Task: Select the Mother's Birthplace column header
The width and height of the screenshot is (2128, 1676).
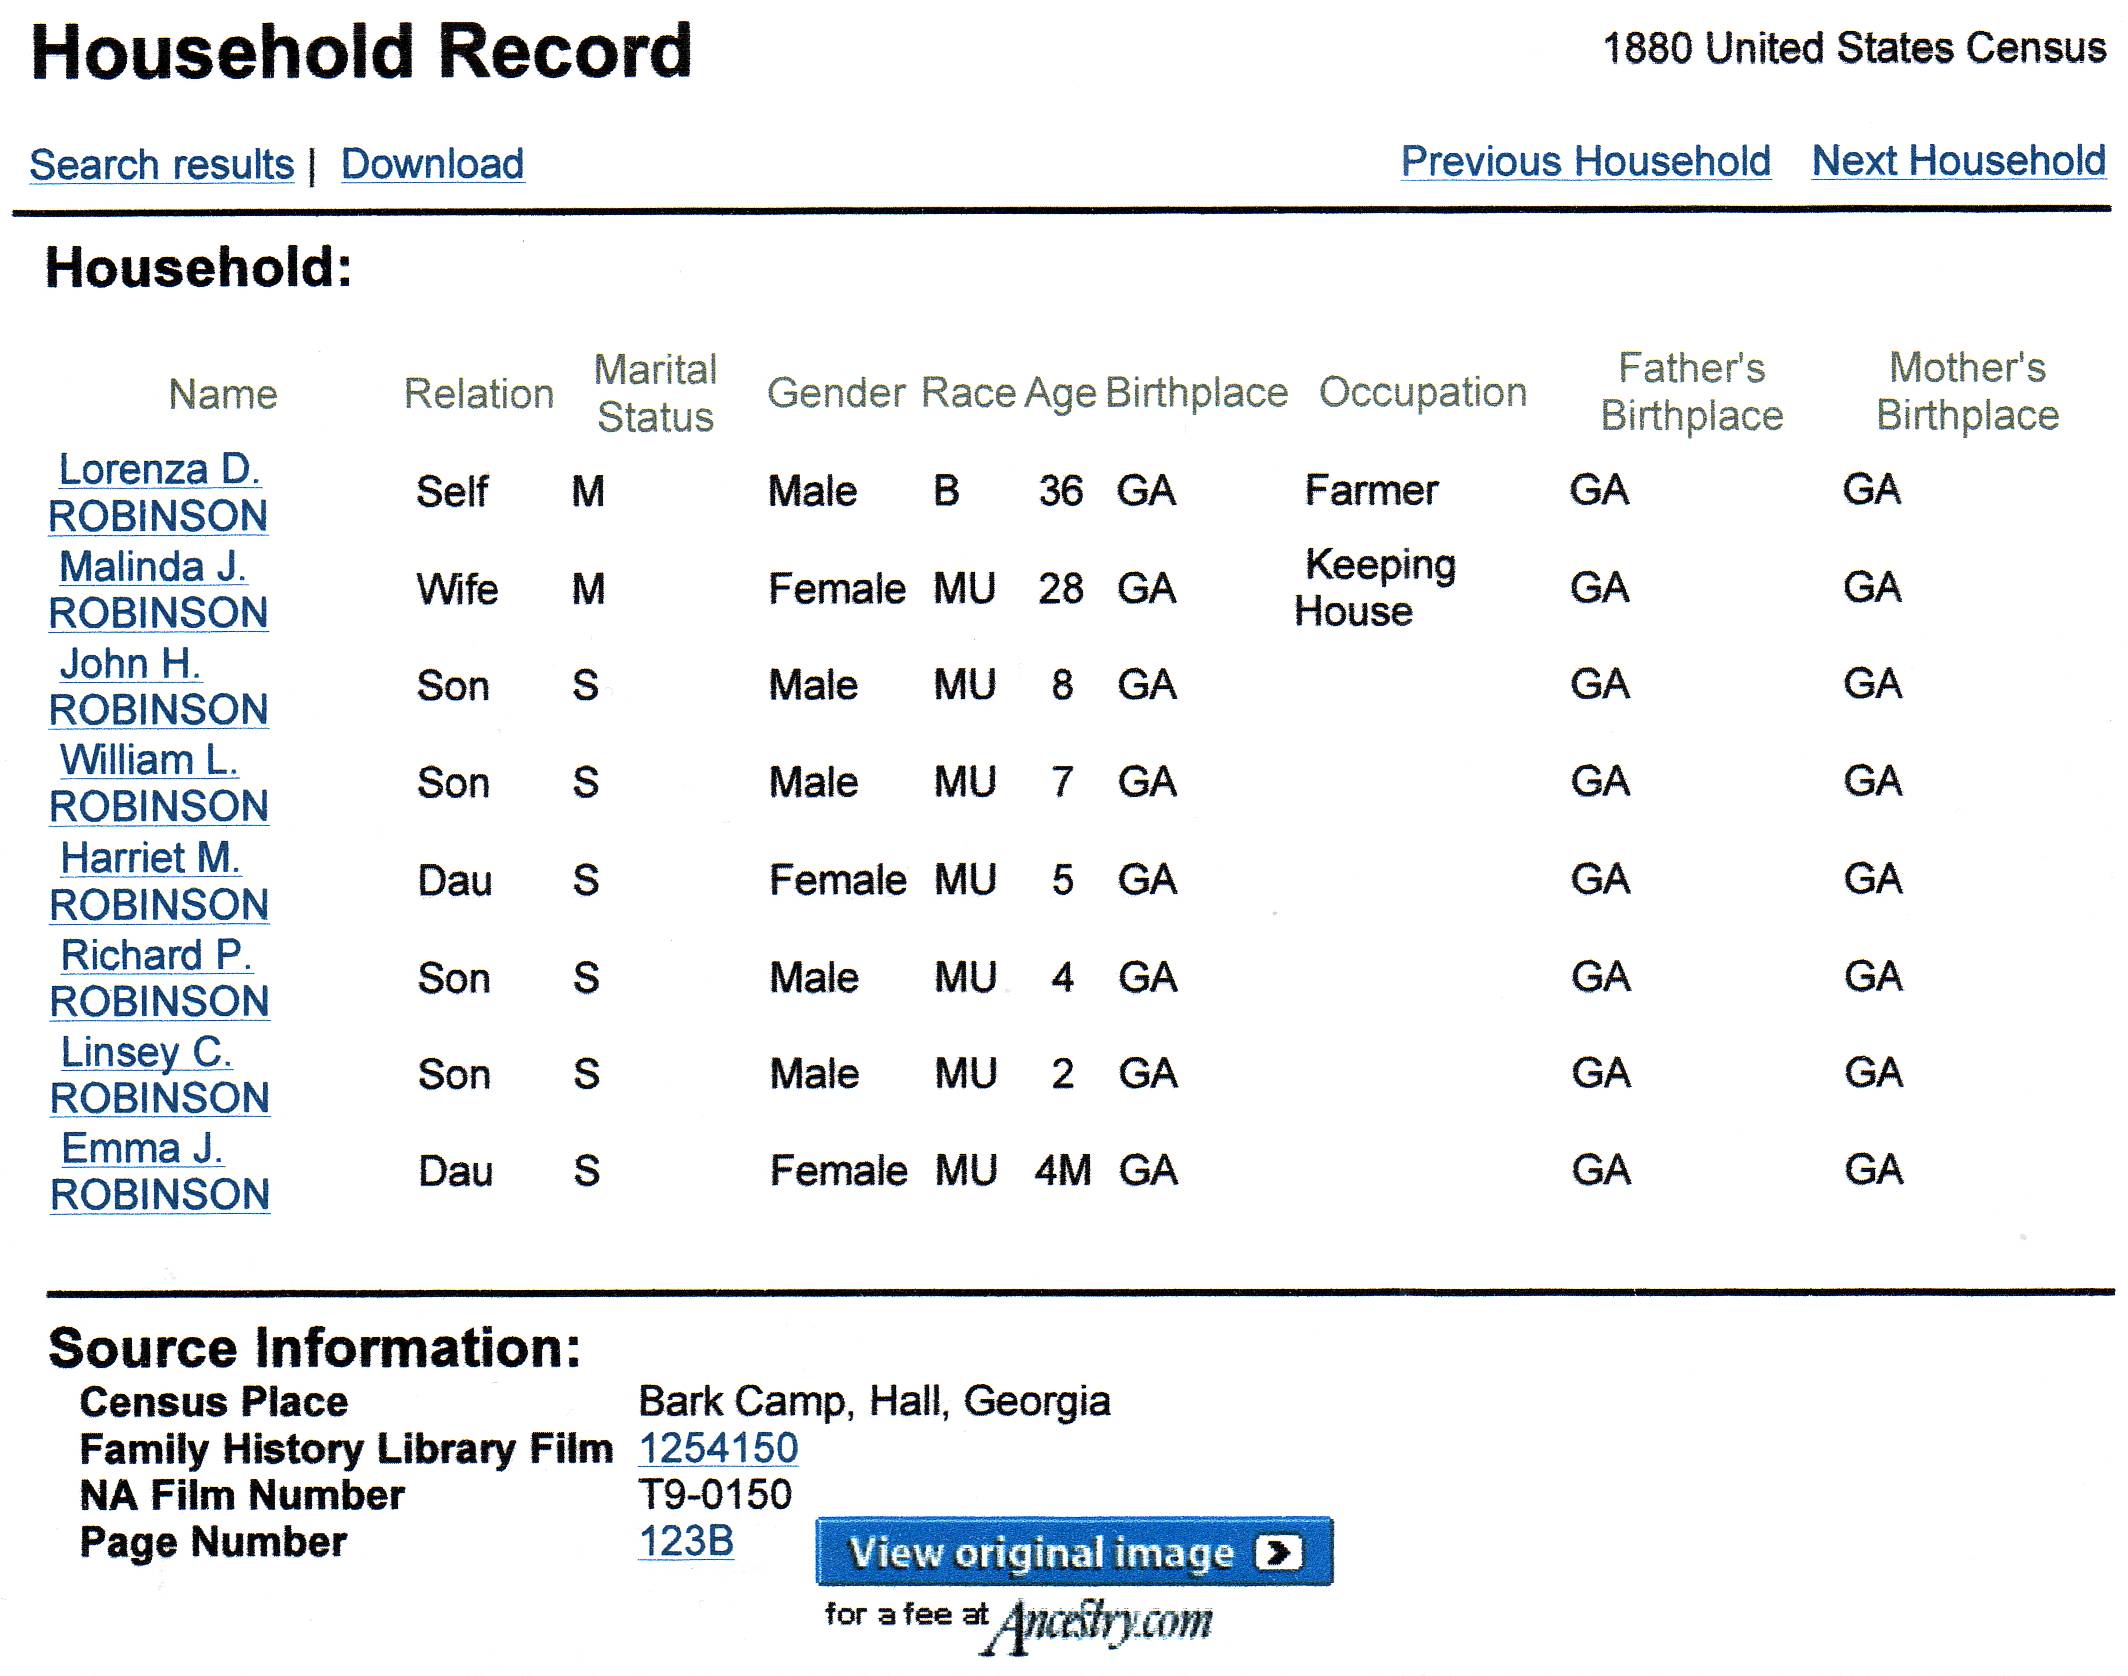Action: (1967, 391)
